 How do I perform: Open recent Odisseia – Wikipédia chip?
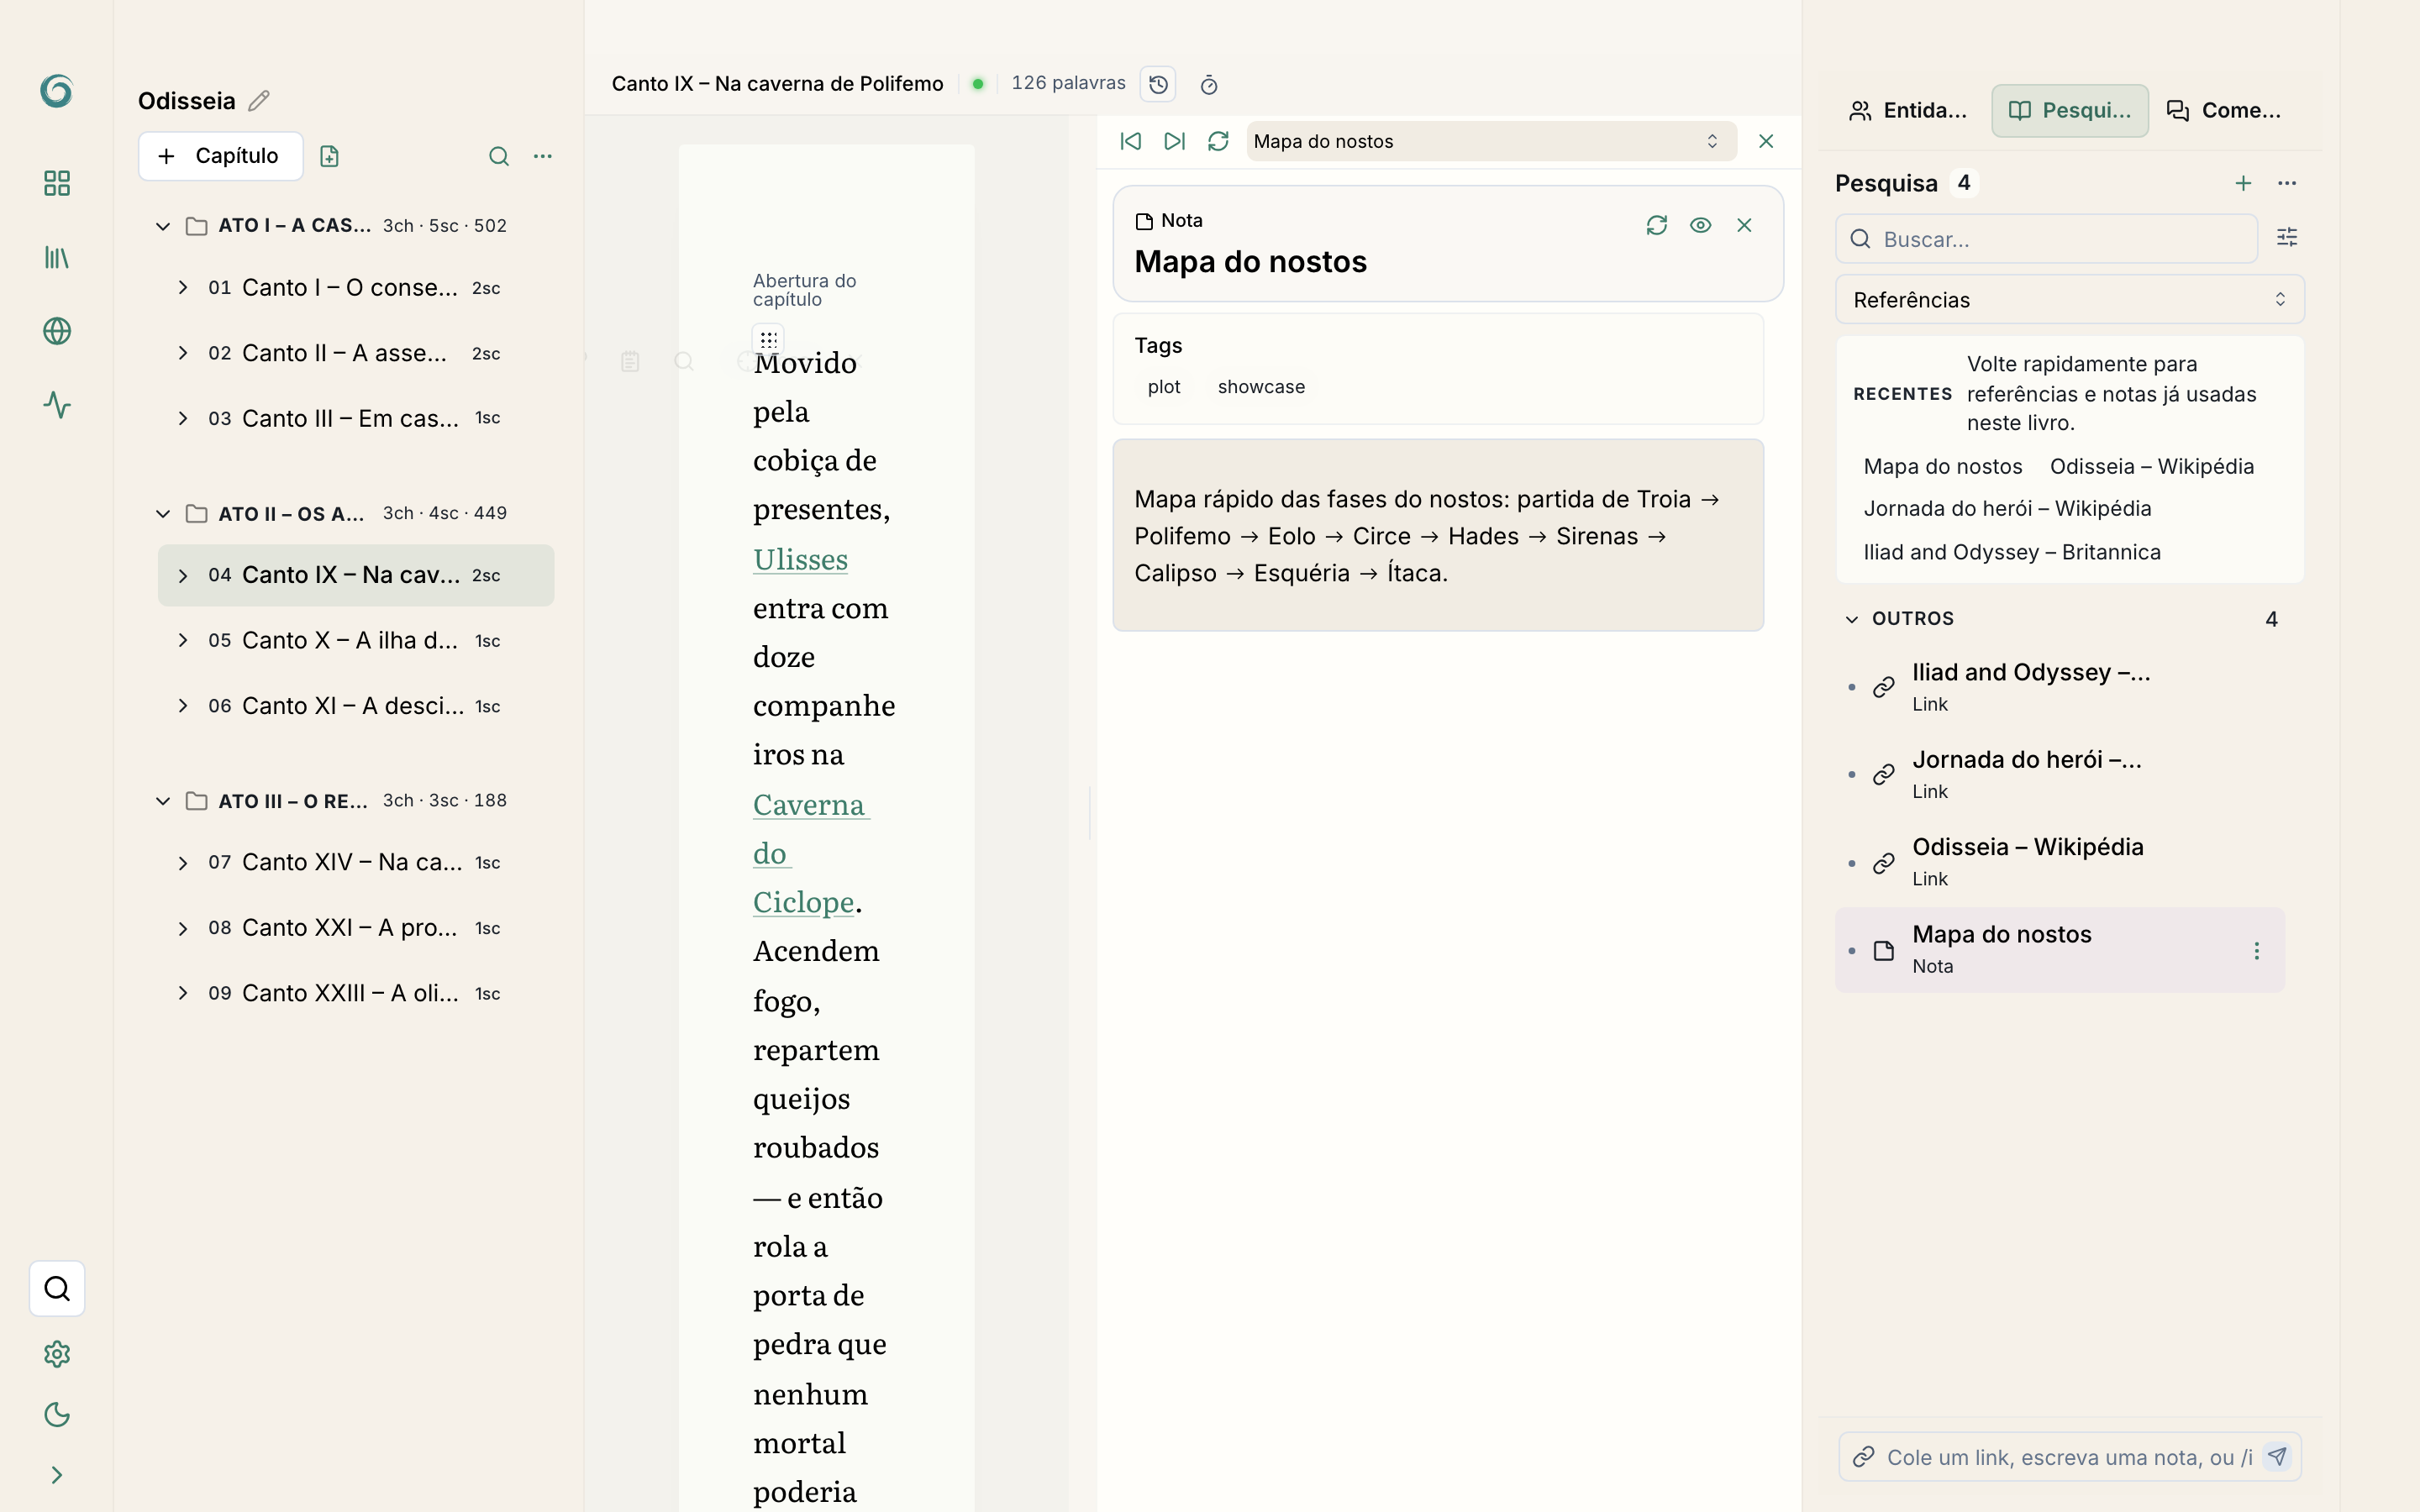click(2152, 466)
